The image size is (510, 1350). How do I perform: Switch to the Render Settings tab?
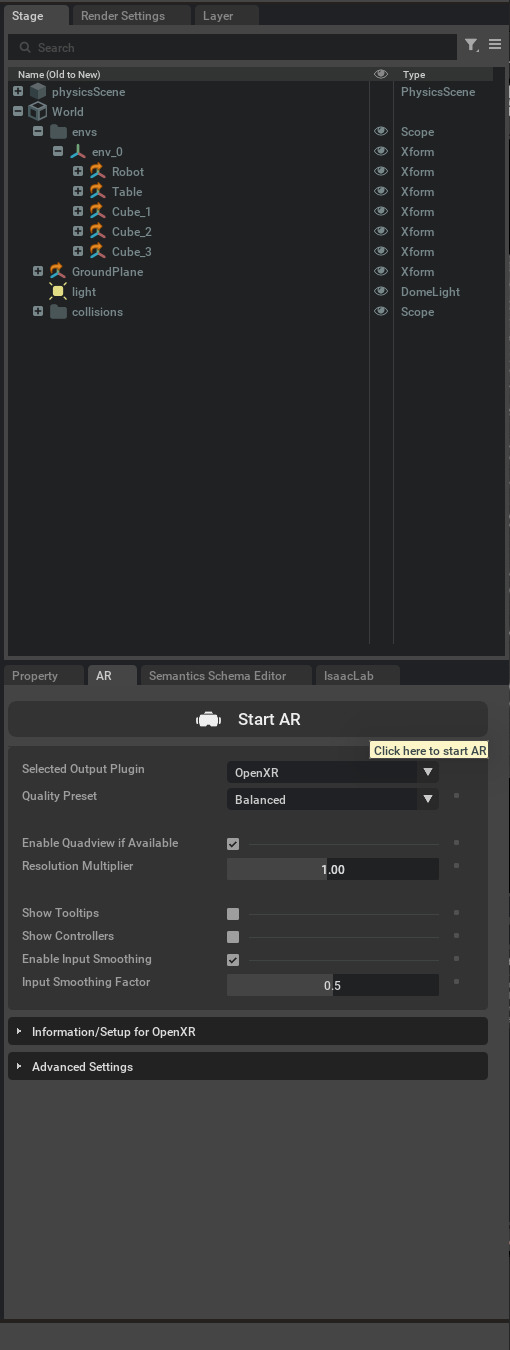(x=123, y=16)
